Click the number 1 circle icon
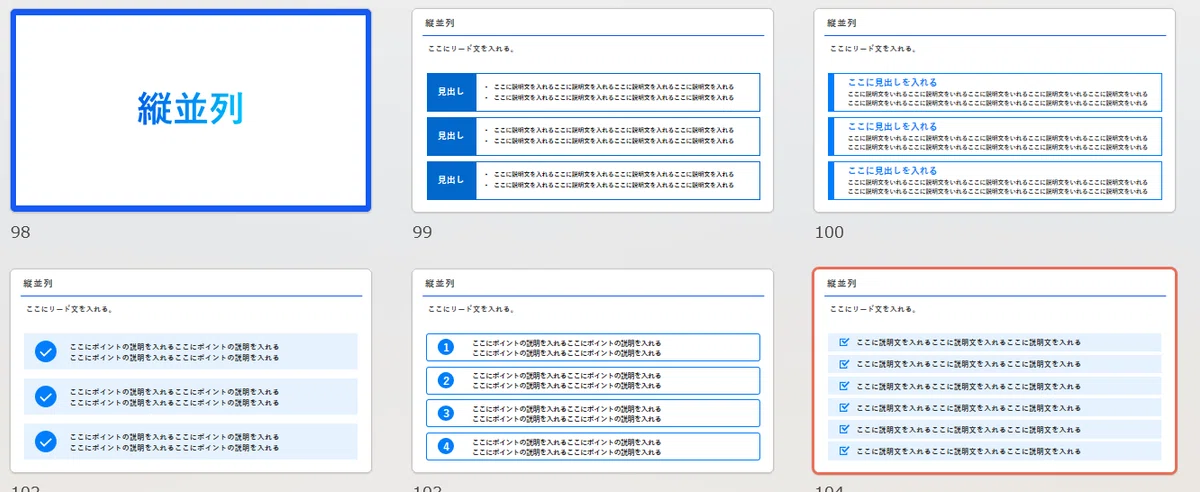1200x492 pixels. click(x=446, y=347)
